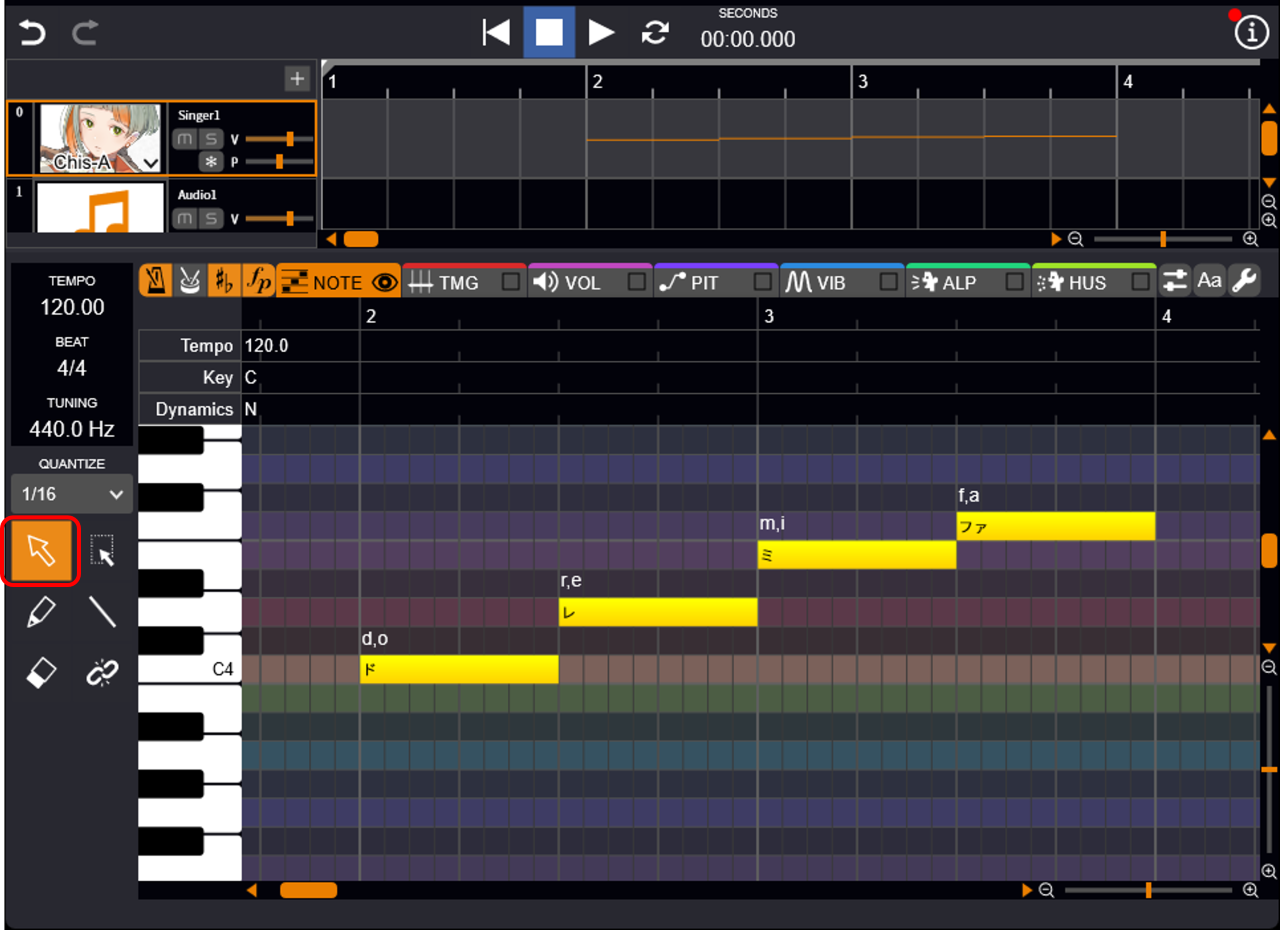Pick the range selection tool
The height and width of the screenshot is (930, 1280).
(x=102, y=551)
